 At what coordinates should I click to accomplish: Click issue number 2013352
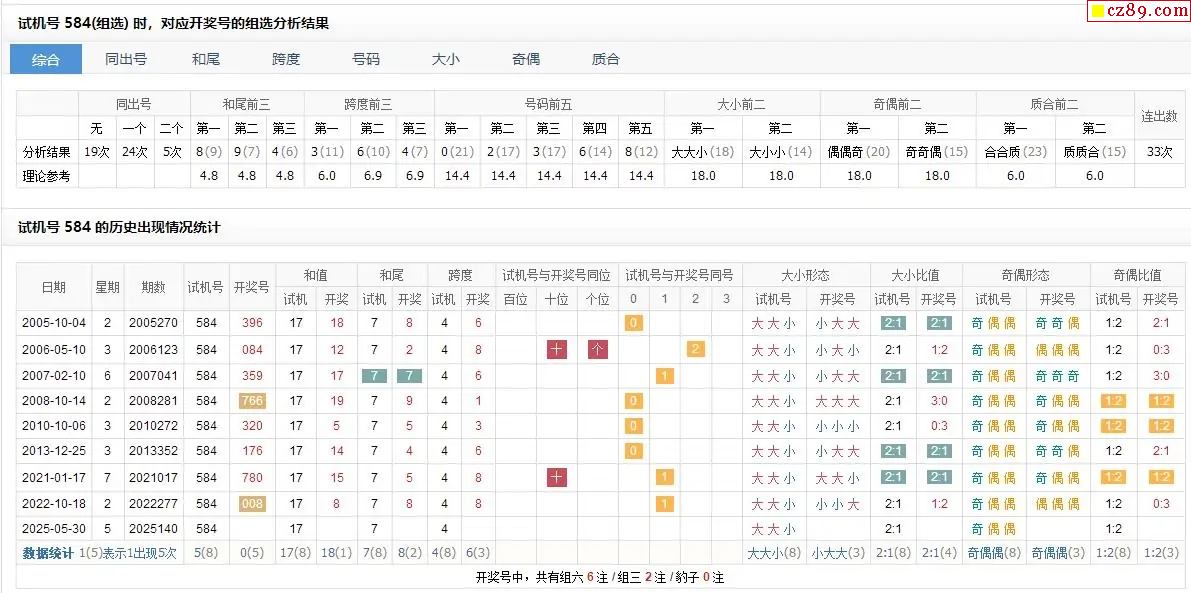153,451
